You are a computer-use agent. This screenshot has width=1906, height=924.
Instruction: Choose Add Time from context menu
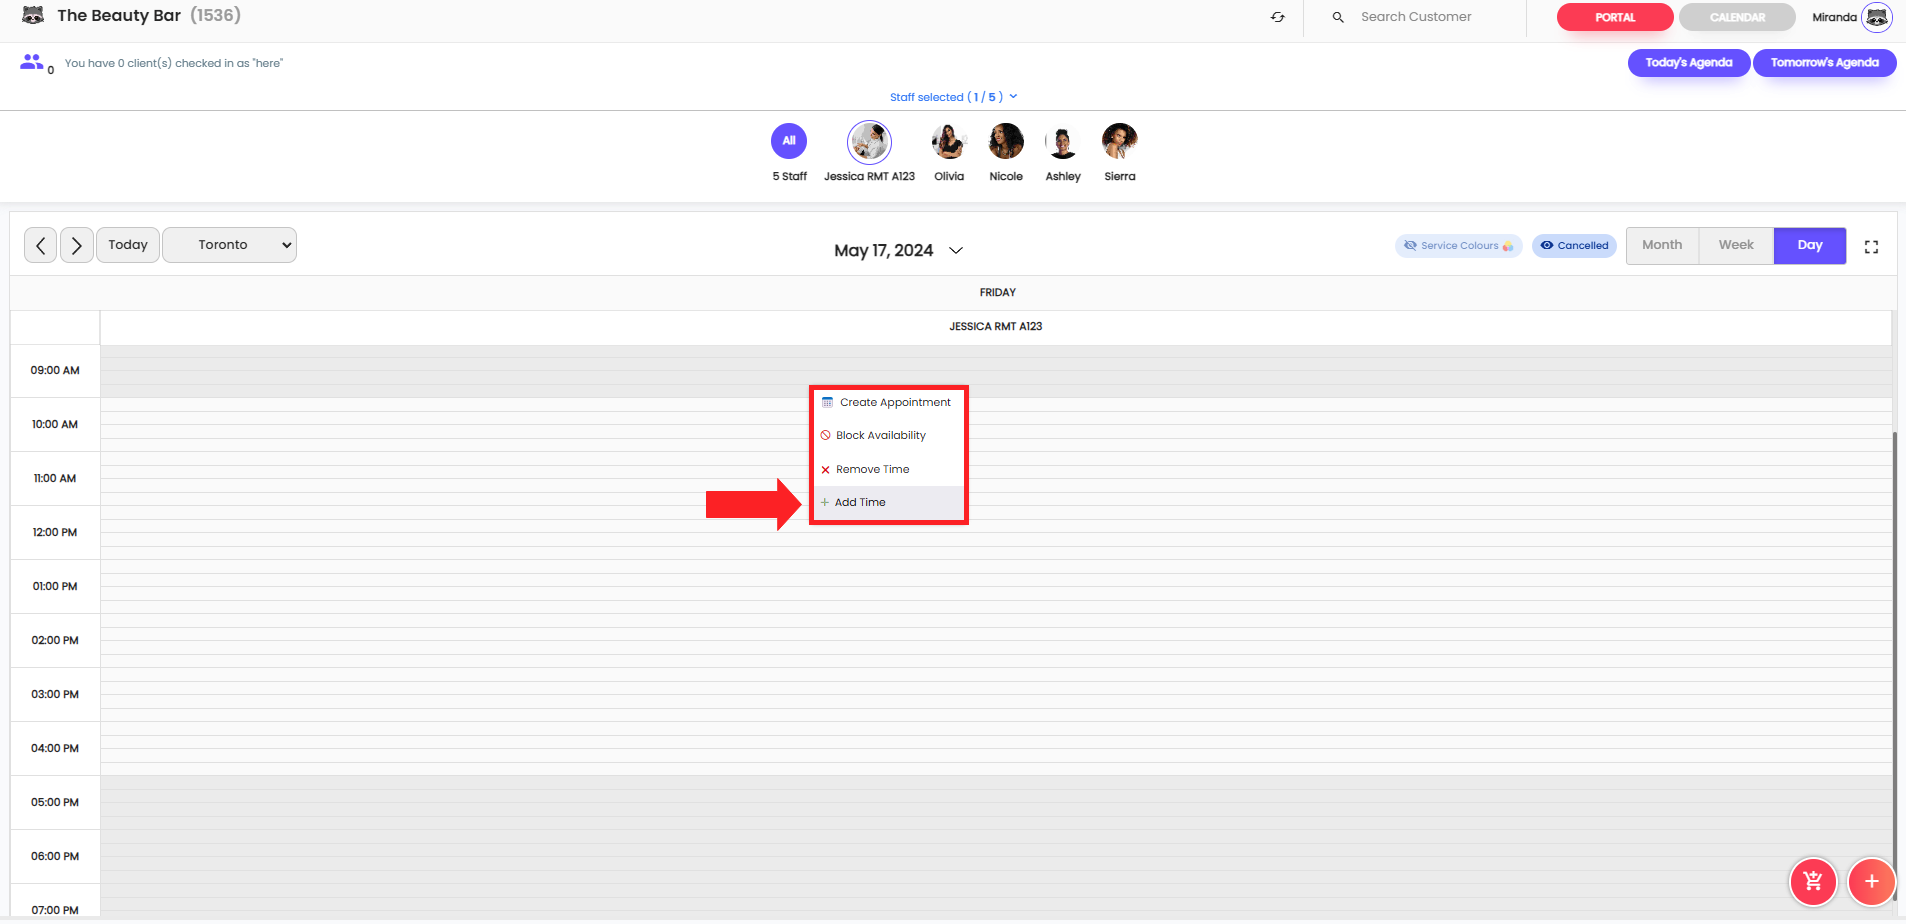pos(860,502)
